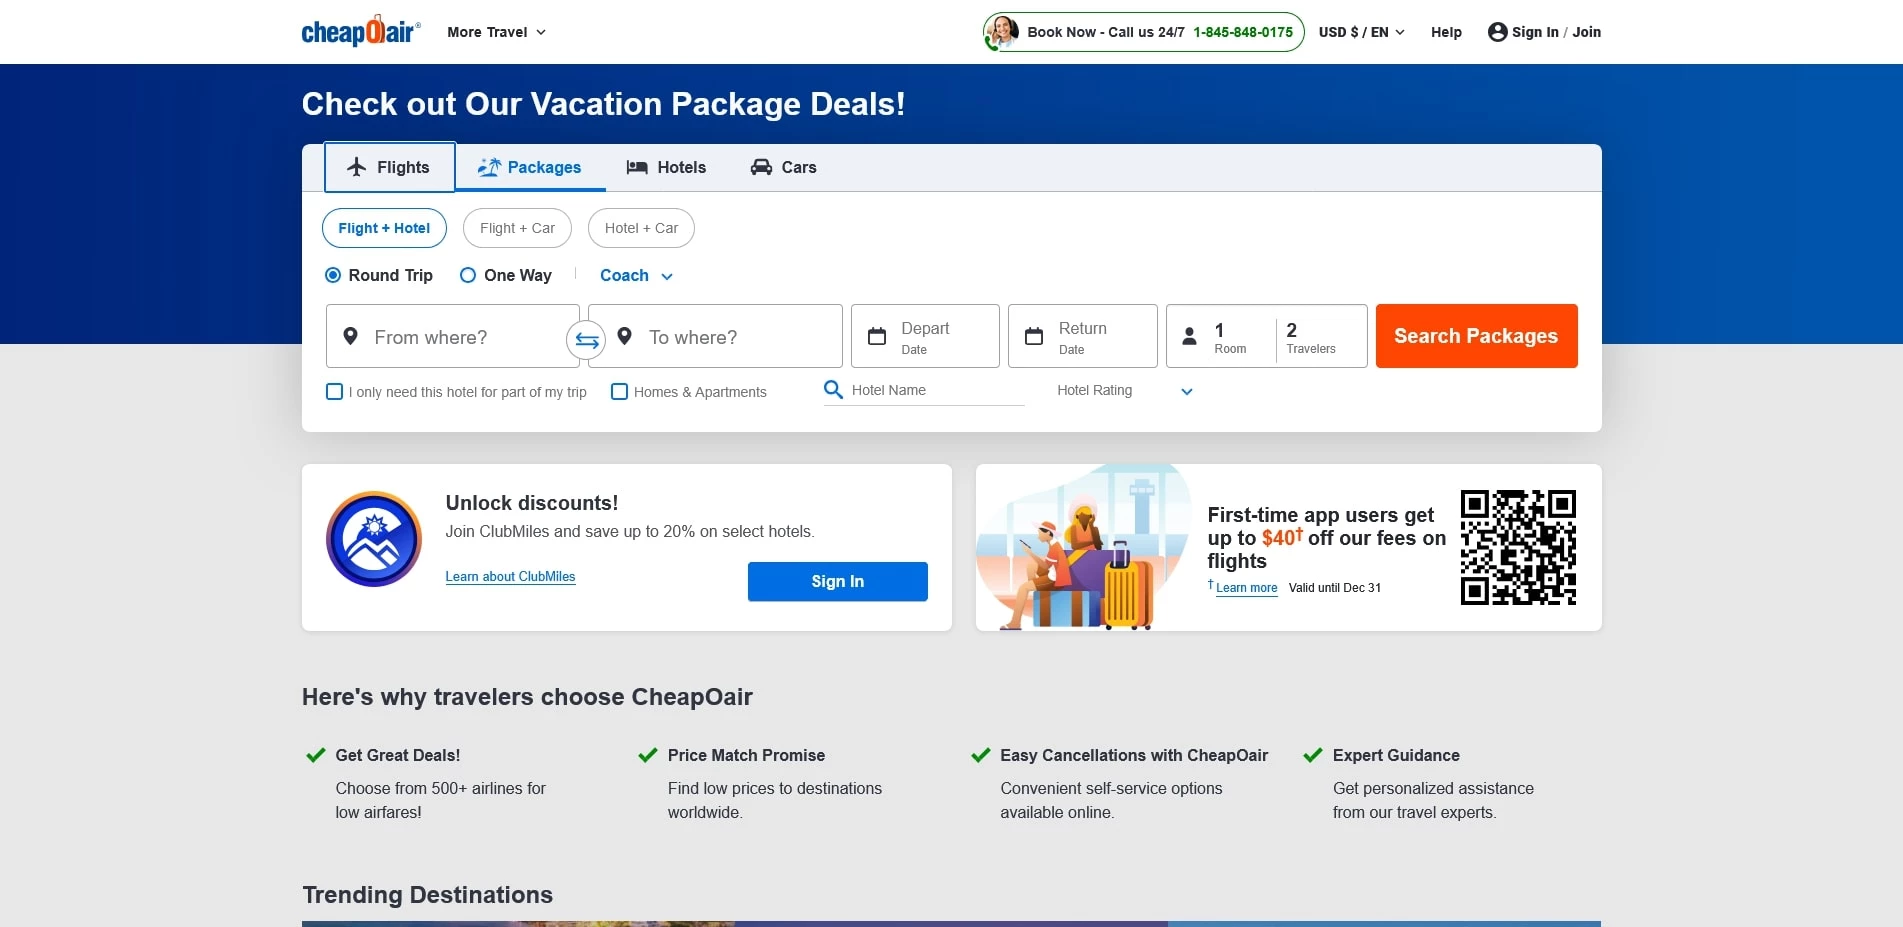Screen dimensions: 1903x927
Task: Open the Coach cabin class dropdown
Action: point(636,276)
